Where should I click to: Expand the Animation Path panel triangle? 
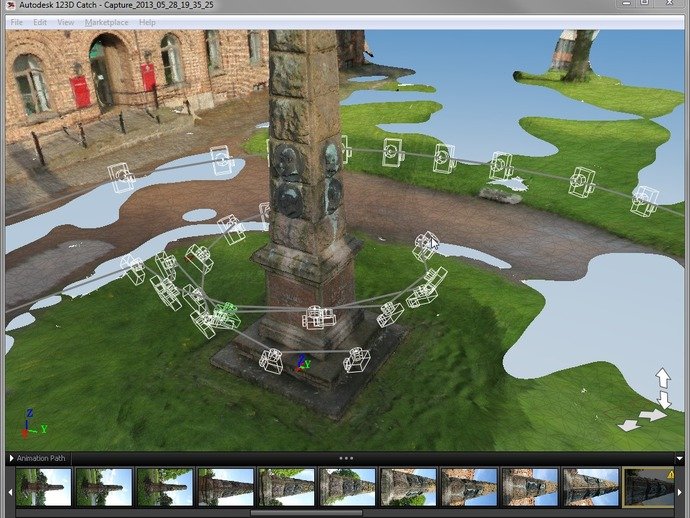pyautogui.click(x=11, y=458)
